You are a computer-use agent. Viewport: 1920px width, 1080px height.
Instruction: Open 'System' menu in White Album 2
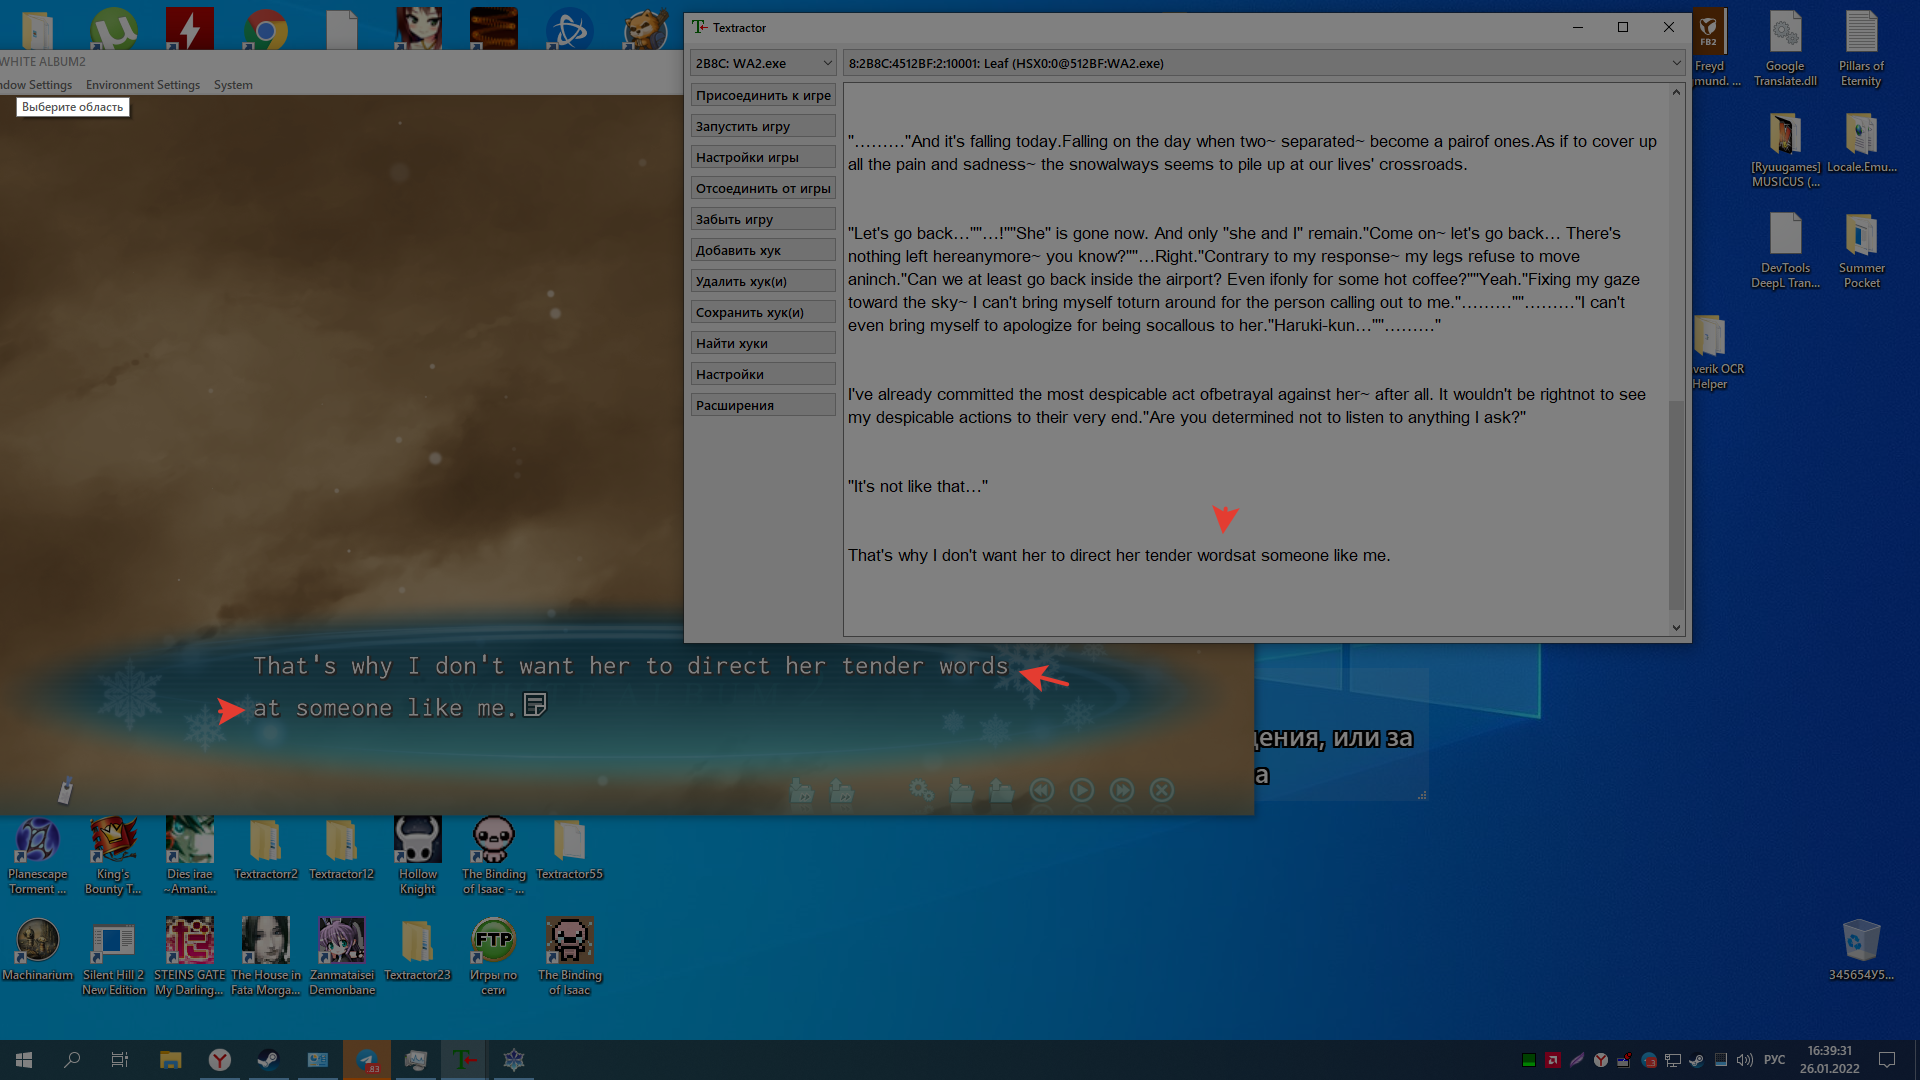tap(233, 85)
